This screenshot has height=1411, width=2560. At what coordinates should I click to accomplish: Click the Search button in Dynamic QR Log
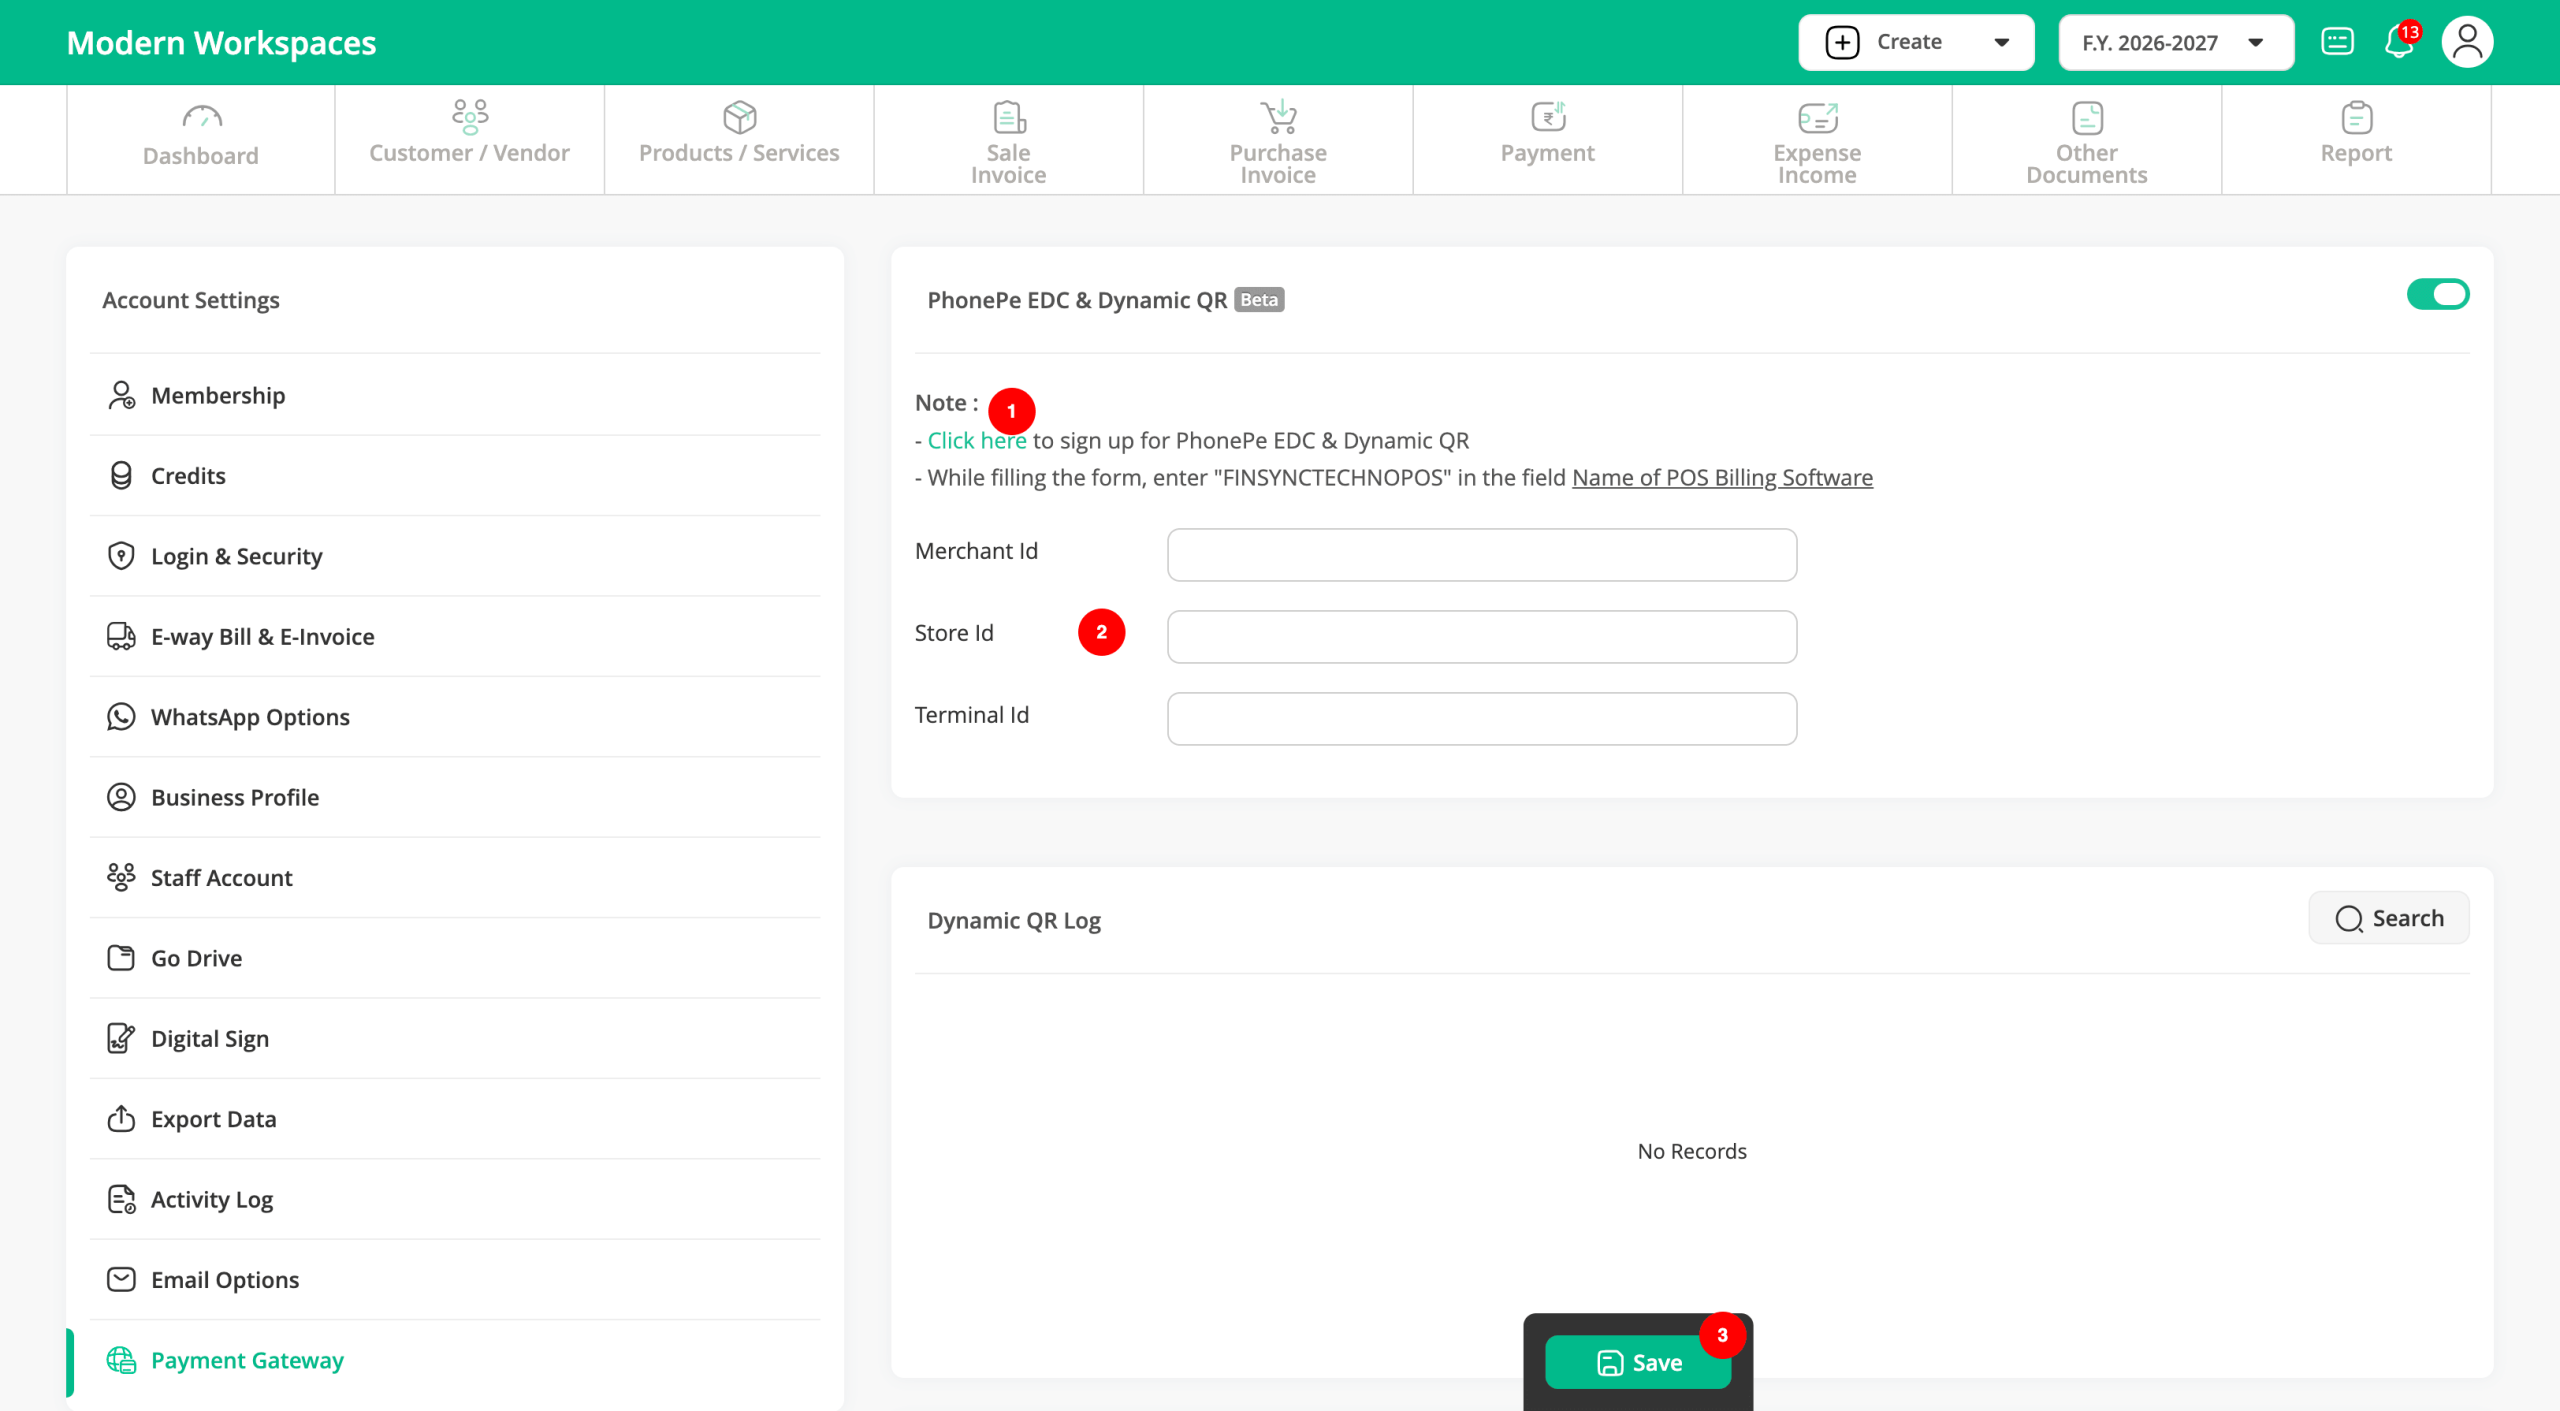[x=2388, y=918]
